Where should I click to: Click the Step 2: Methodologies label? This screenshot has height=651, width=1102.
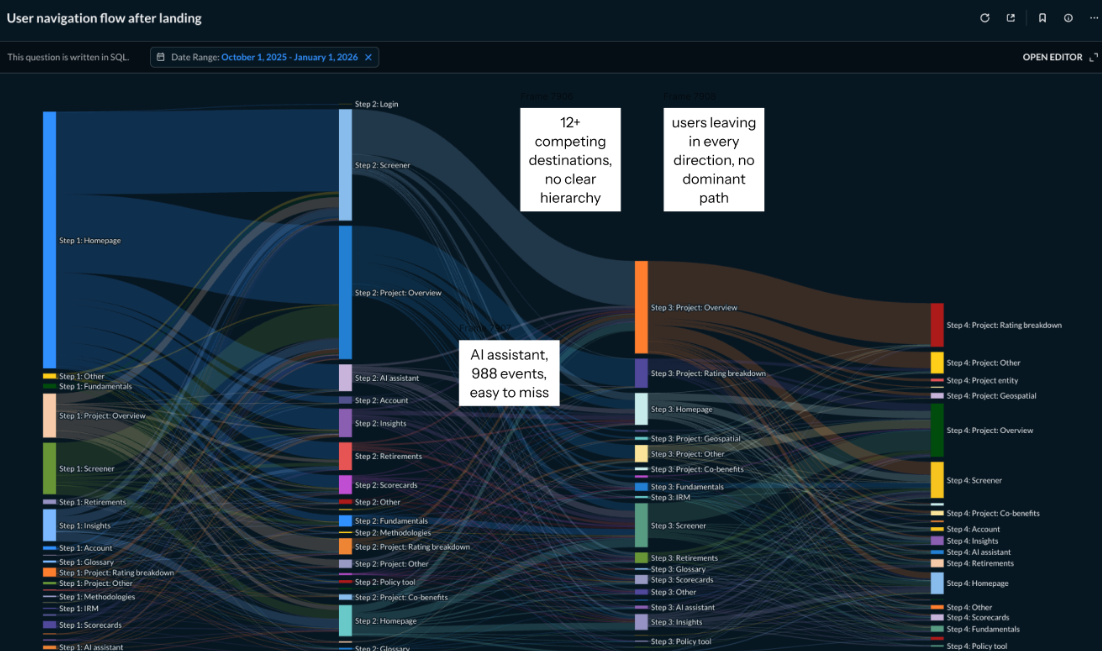coord(392,532)
